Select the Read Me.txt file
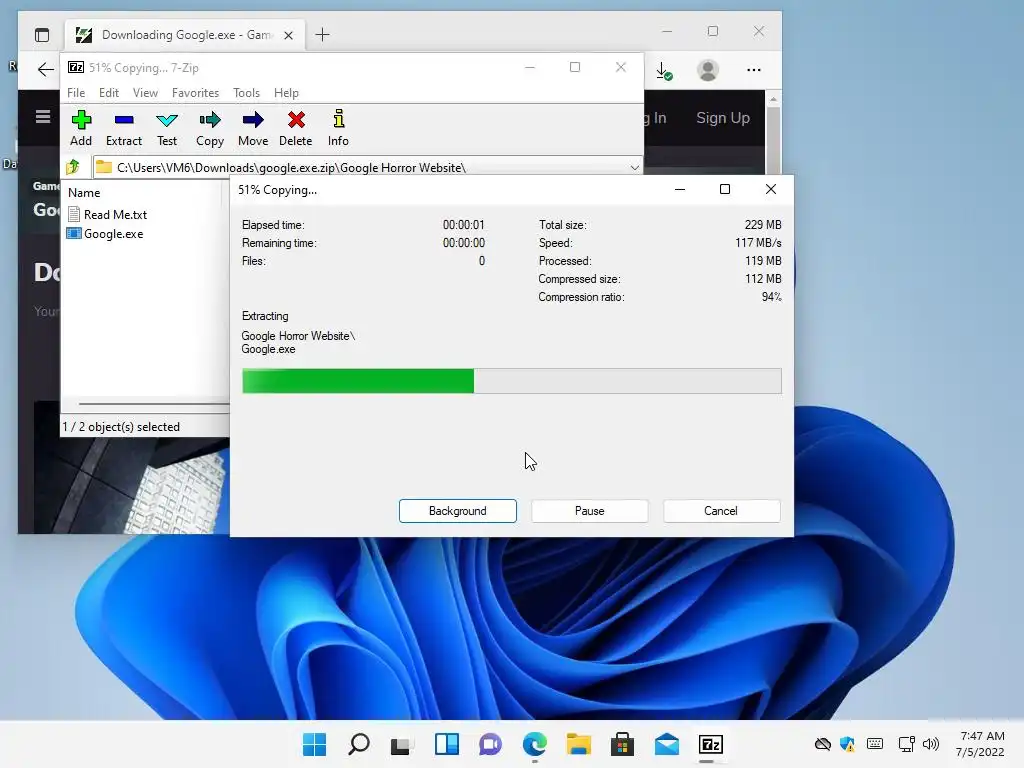The height and width of the screenshot is (768, 1024). (x=108, y=214)
